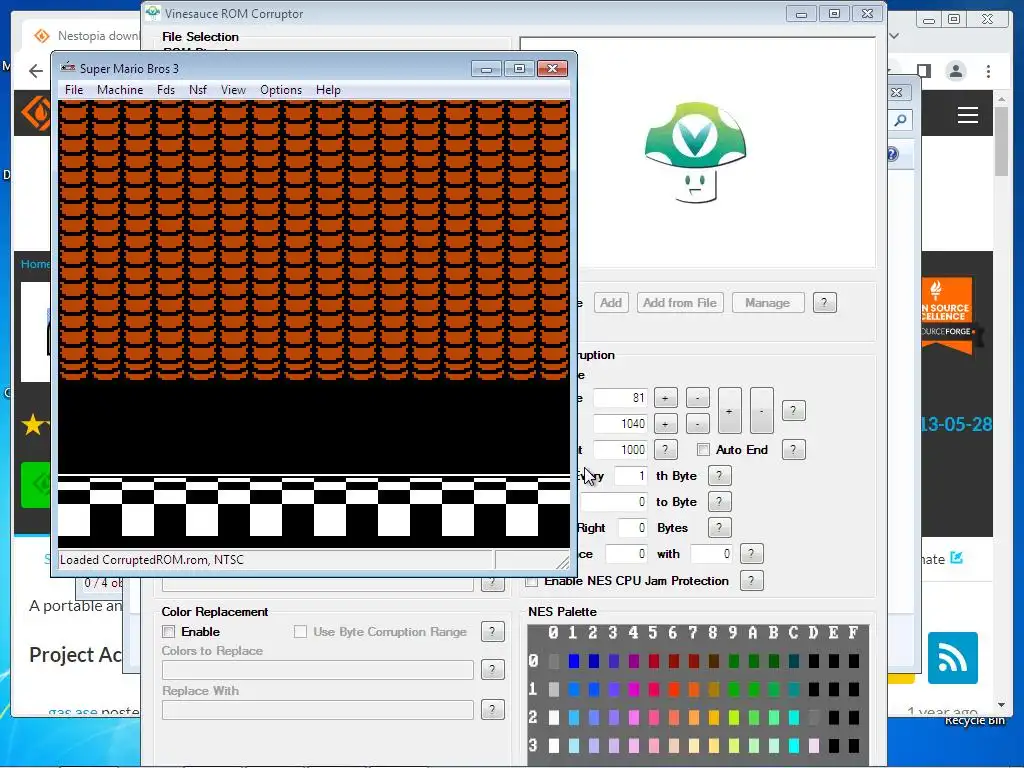The width and height of the screenshot is (1024, 768).
Task: Open the Nsf menu
Action: click(x=197, y=89)
